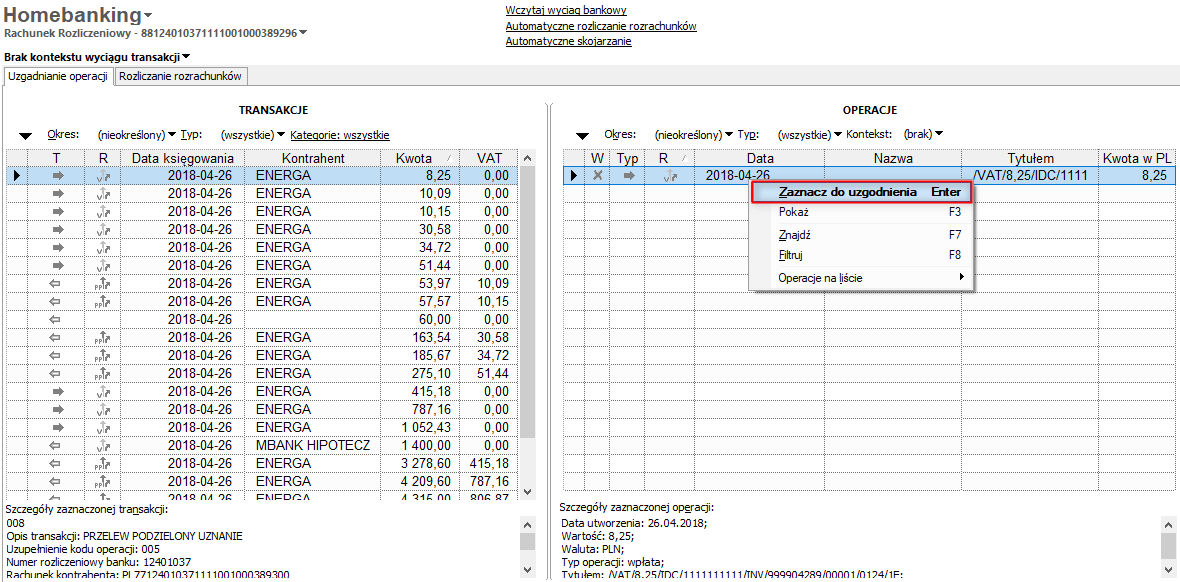1180x582 pixels.
Task: Open the Homebanking title dropdown arrow
Action: 148,16
